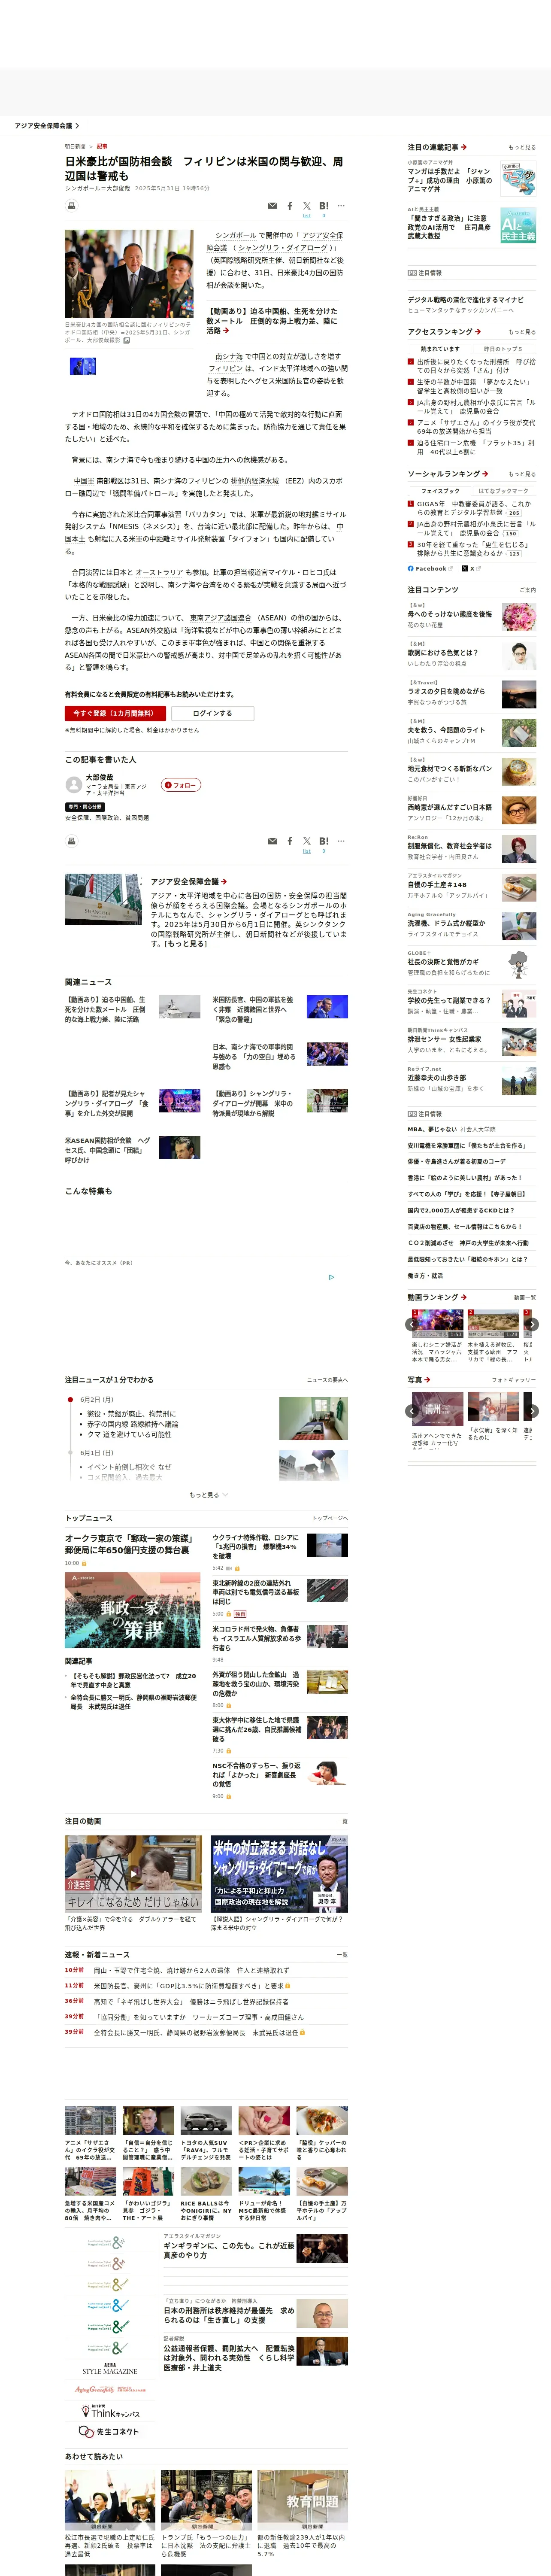Image resolution: width=551 pixels, height=2576 pixels.
Task: Click the Facebook icon below the author profile
Action: pyautogui.click(x=290, y=841)
